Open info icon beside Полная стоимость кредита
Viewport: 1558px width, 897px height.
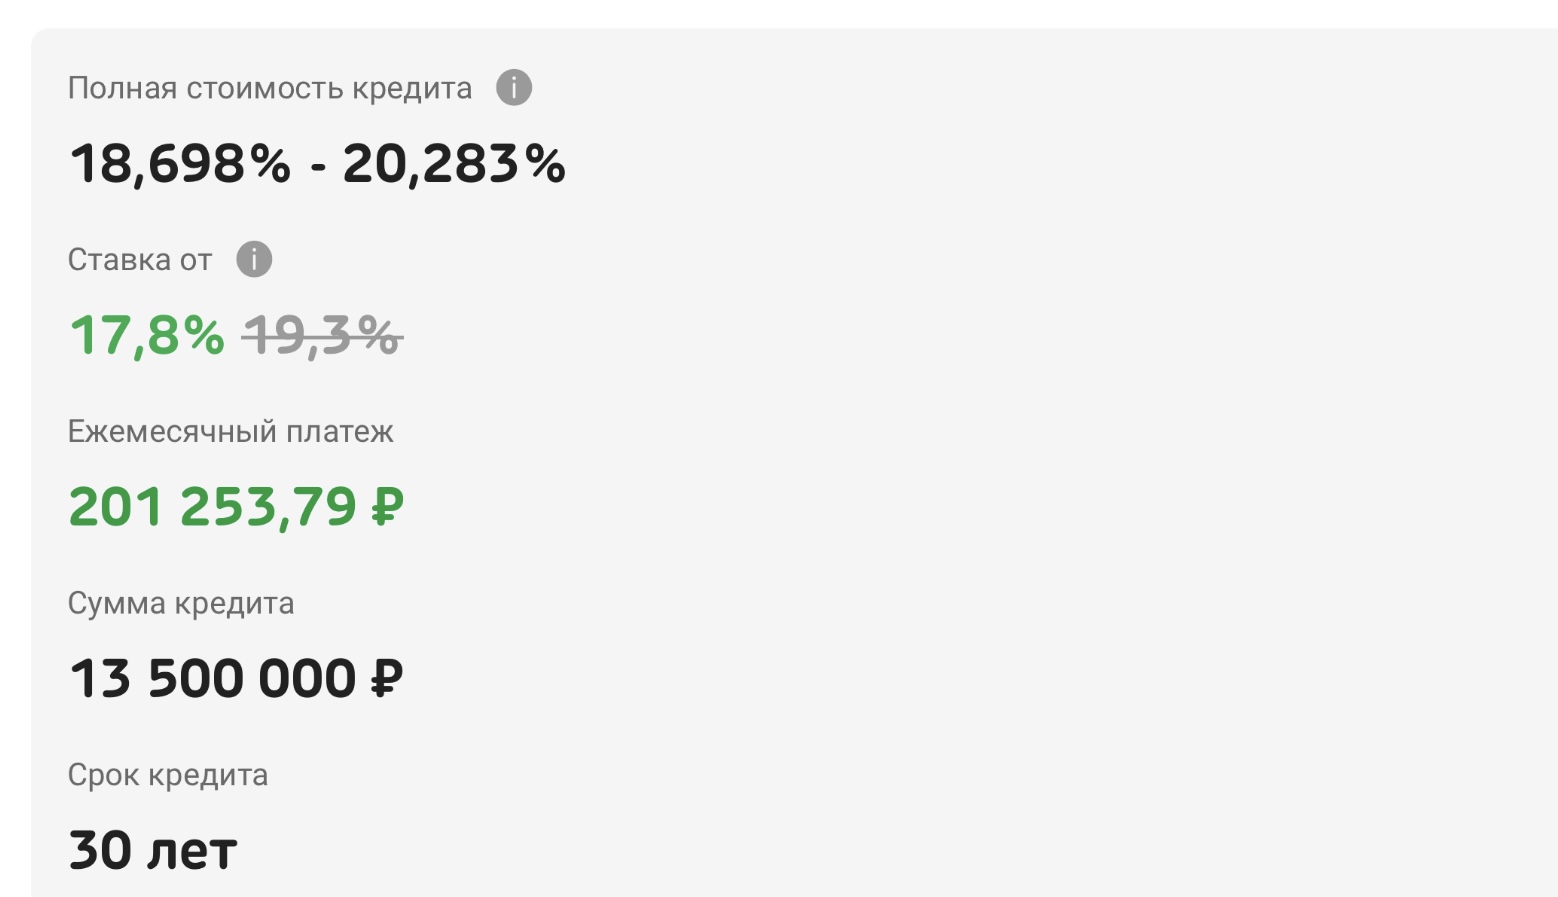coord(514,88)
